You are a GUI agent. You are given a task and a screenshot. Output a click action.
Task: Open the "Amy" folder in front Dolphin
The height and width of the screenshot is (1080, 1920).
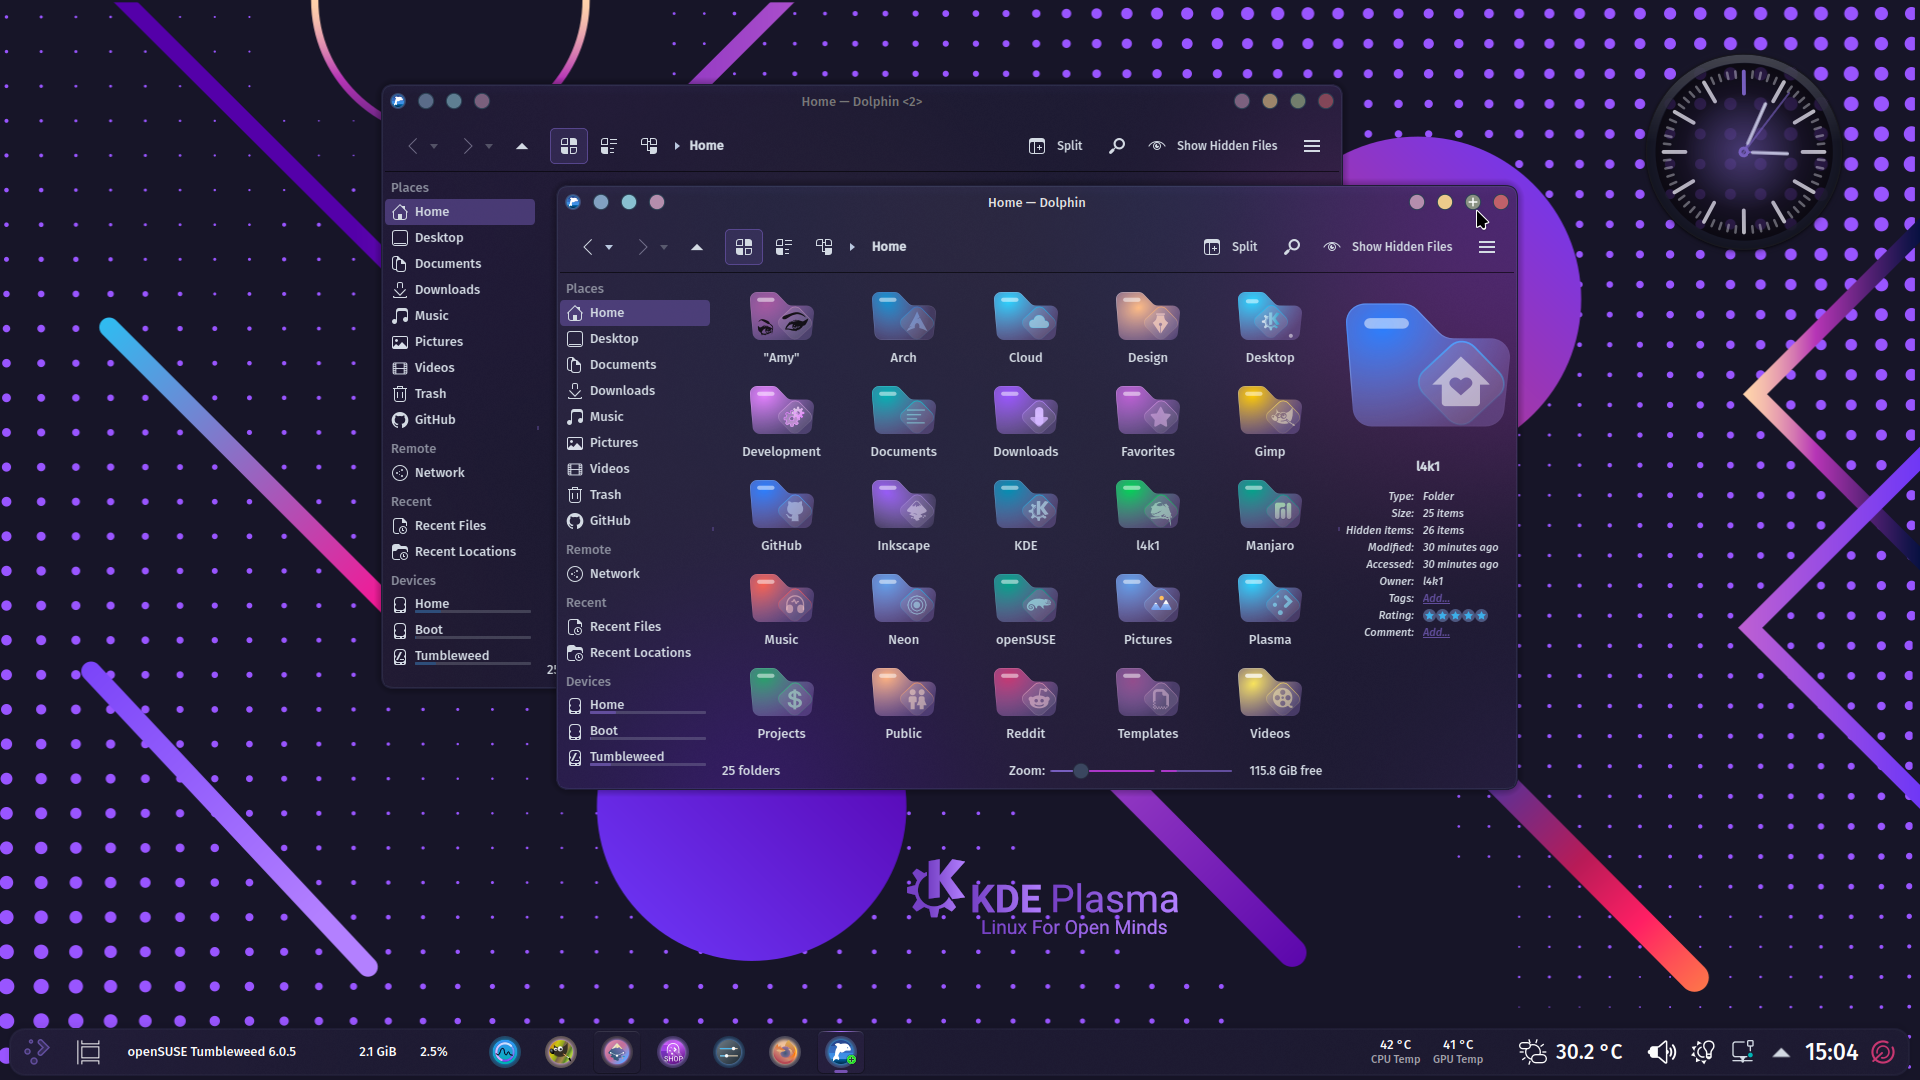click(781, 318)
